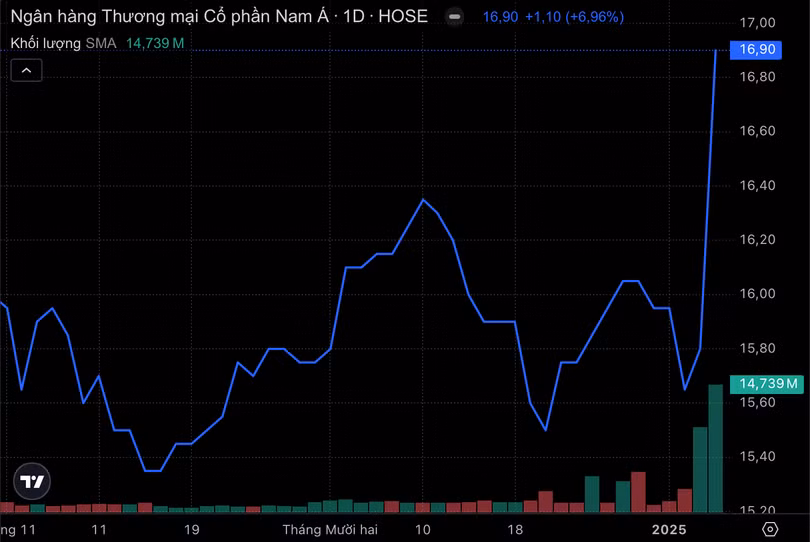Click the 19 date label on time axis

click(192, 529)
